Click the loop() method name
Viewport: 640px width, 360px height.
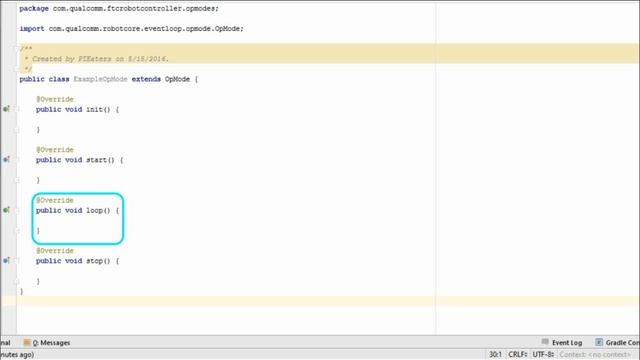[x=94, y=210]
